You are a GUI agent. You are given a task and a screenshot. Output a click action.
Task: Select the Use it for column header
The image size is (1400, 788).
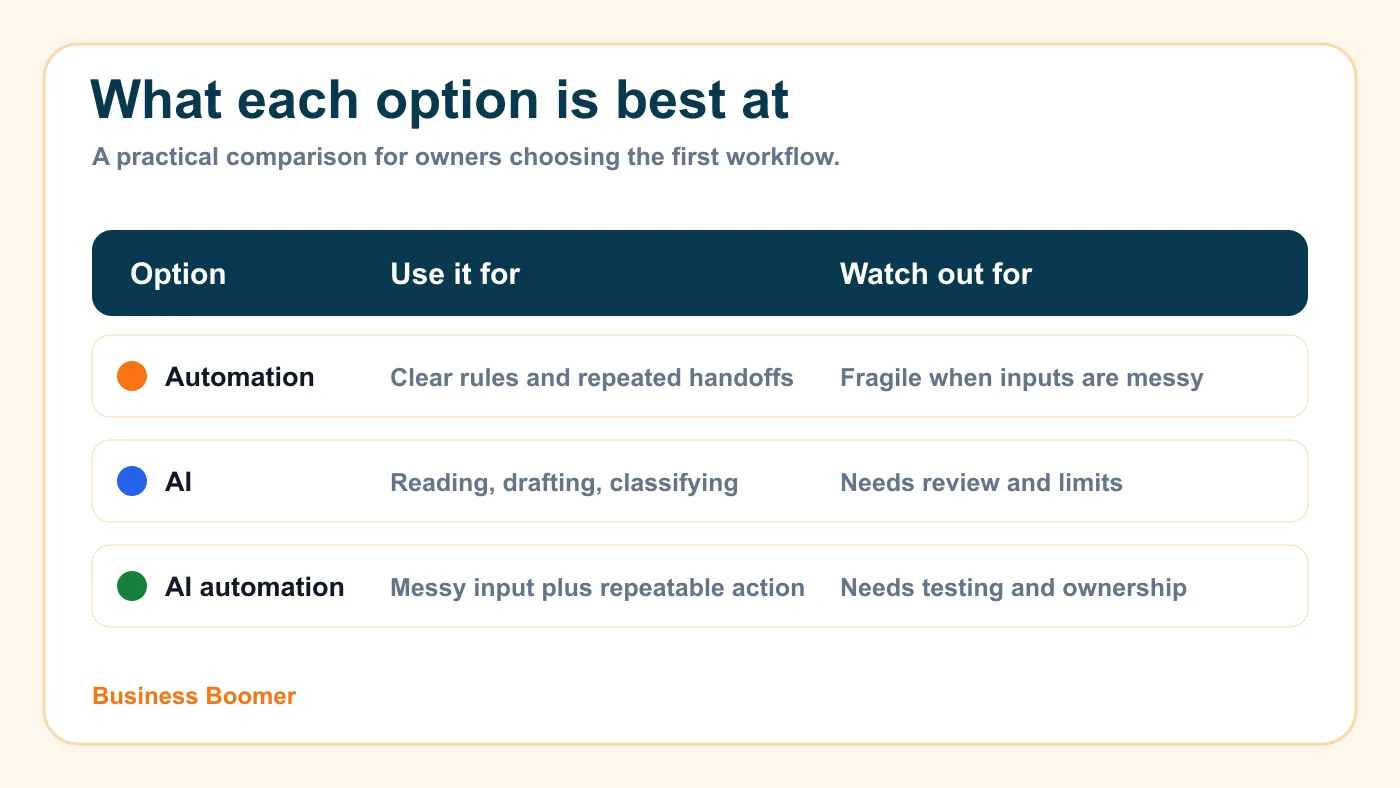tap(455, 274)
